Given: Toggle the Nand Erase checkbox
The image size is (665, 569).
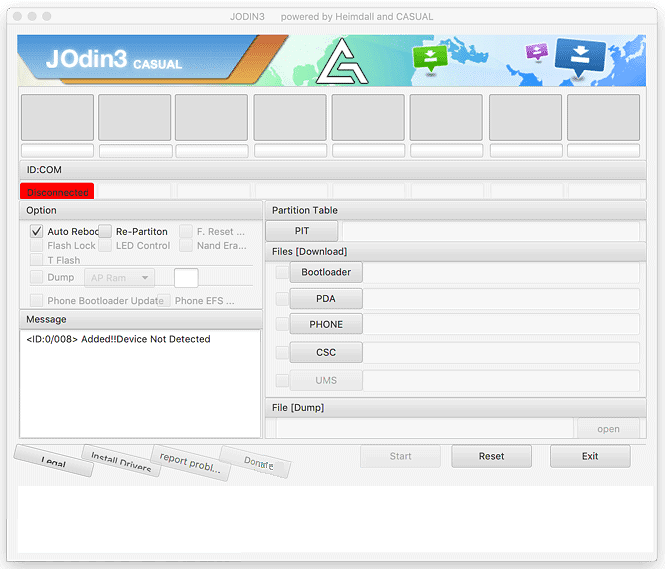Looking at the screenshot, I should [186, 245].
